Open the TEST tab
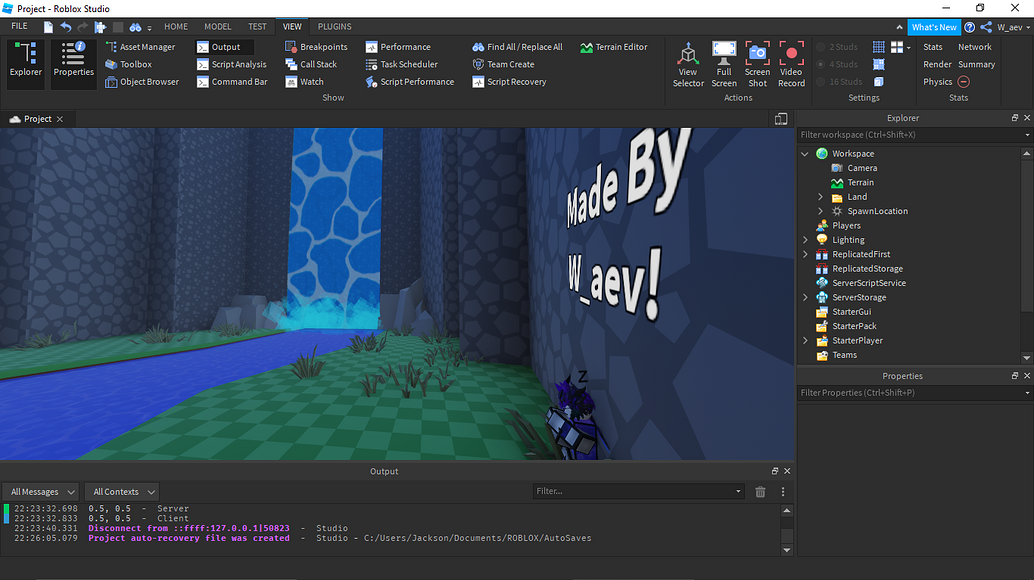Image resolution: width=1034 pixels, height=580 pixels. 257,26
